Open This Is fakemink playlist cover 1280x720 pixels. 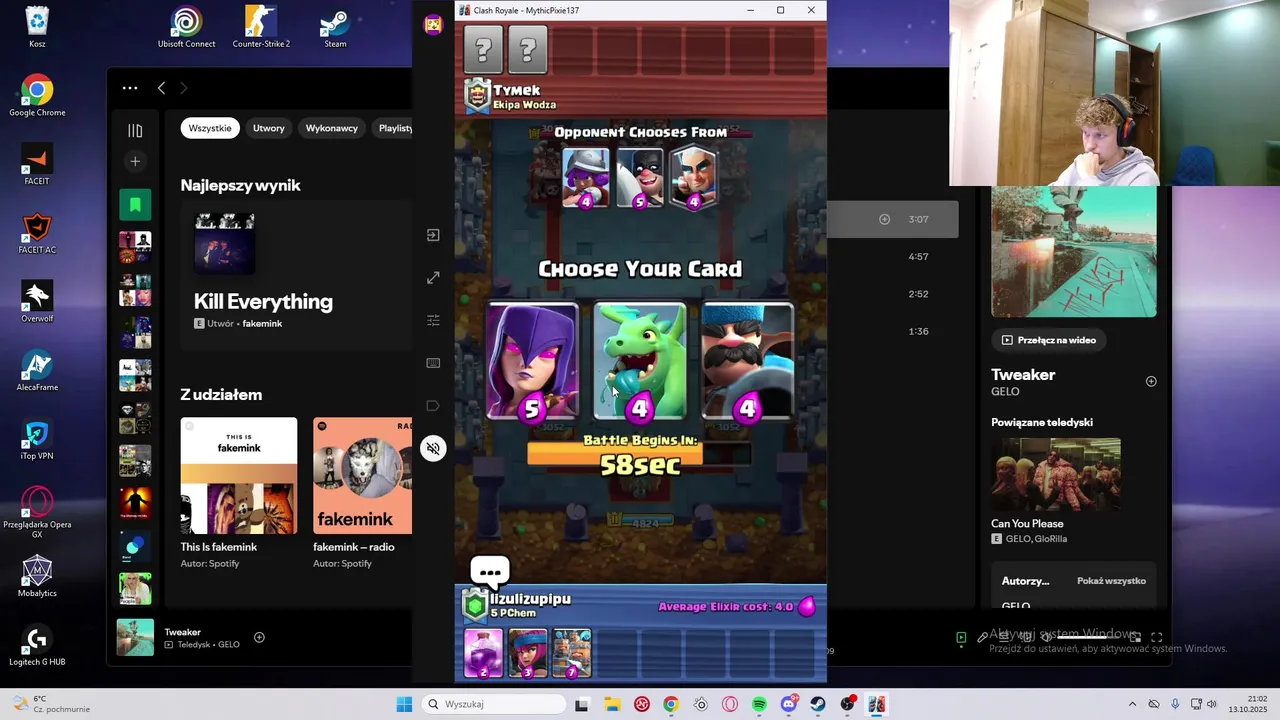(x=239, y=476)
